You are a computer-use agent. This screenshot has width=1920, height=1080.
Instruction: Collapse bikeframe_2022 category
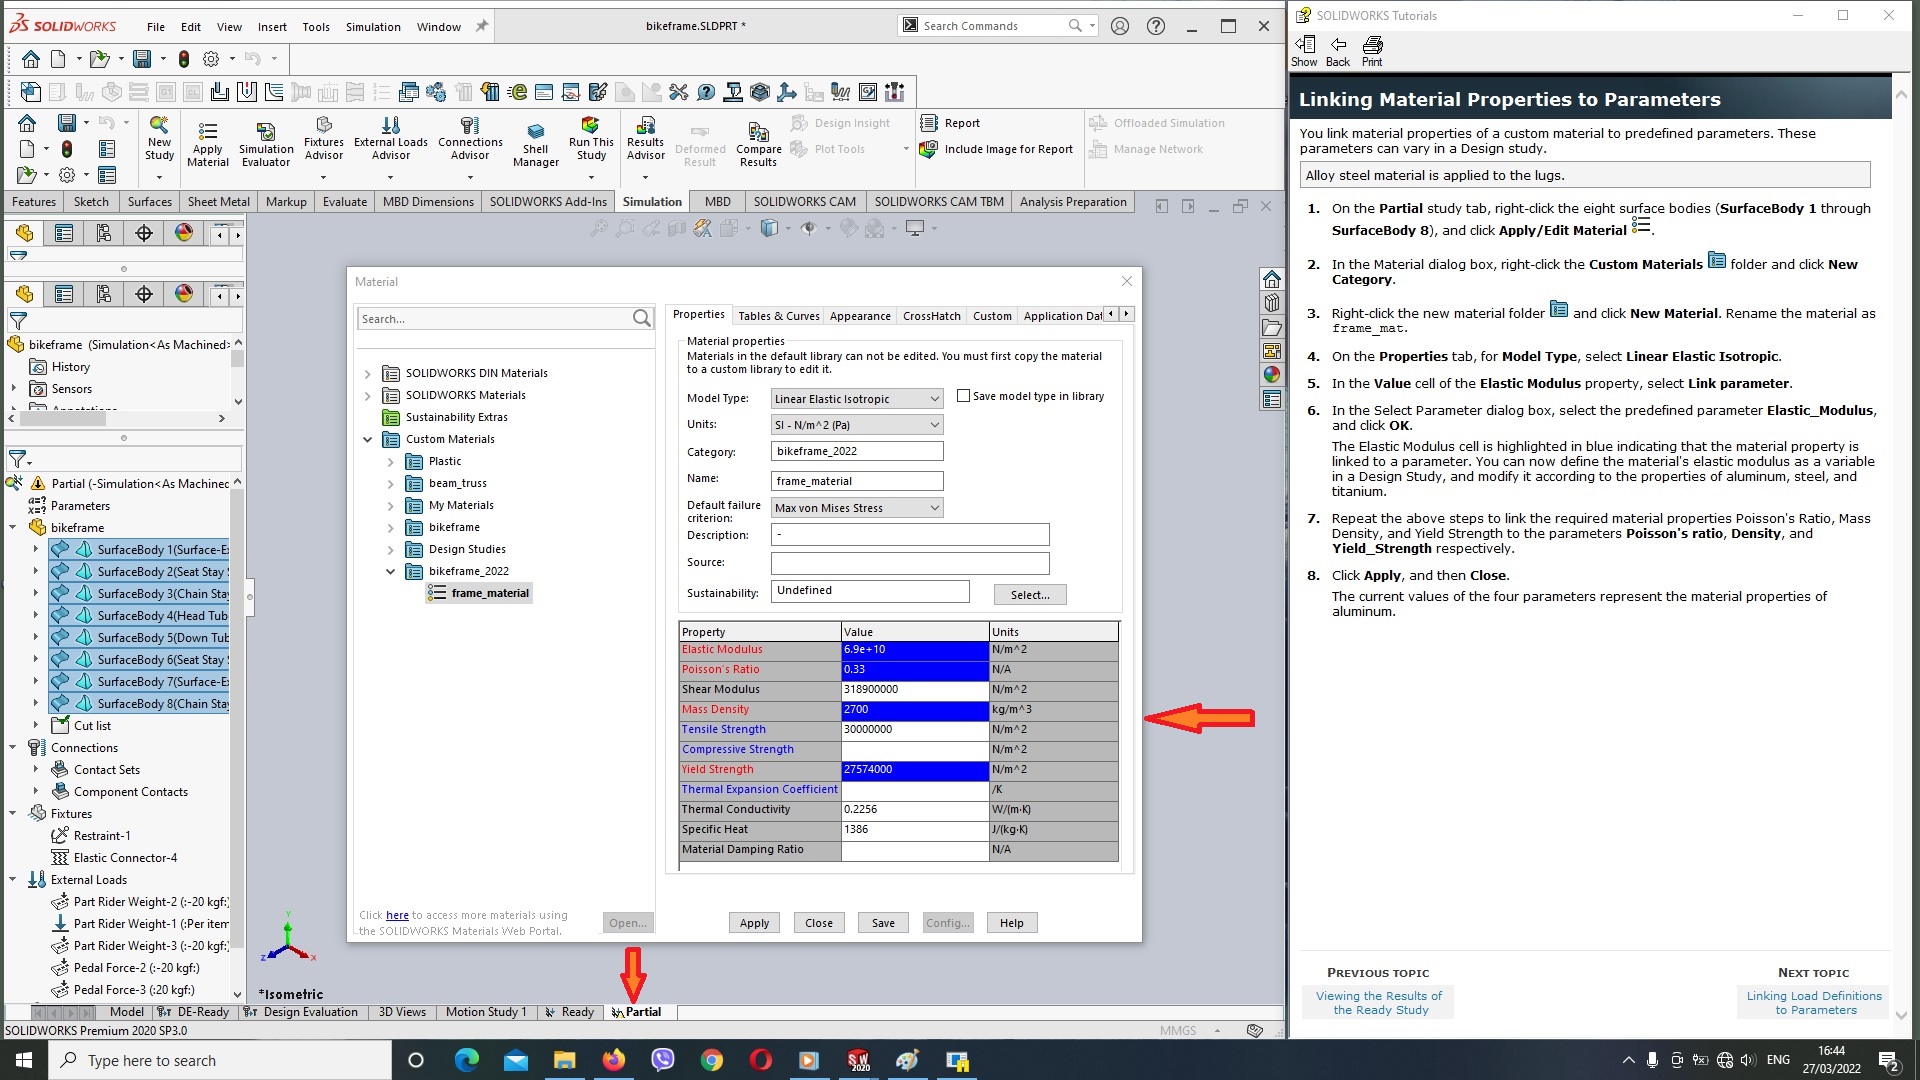click(391, 572)
